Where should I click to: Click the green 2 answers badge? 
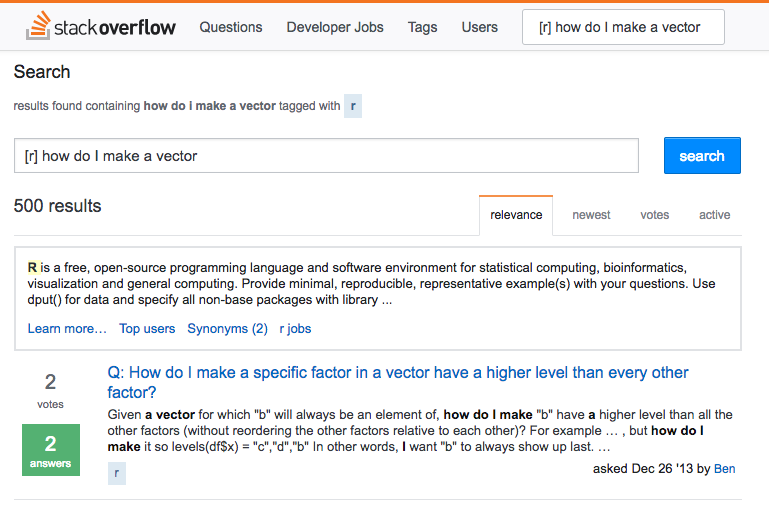[x=50, y=450]
